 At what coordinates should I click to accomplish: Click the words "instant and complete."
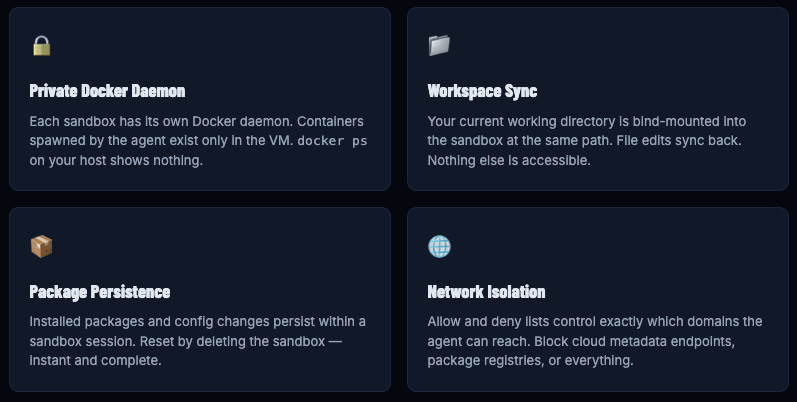tap(96, 360)
